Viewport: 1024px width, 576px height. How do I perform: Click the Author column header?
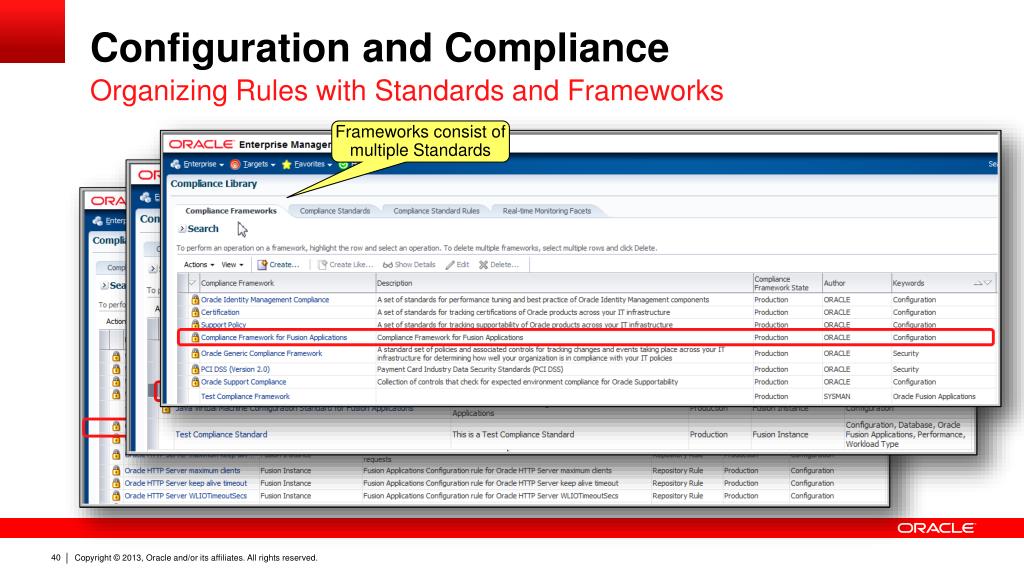tap(834, 283)
